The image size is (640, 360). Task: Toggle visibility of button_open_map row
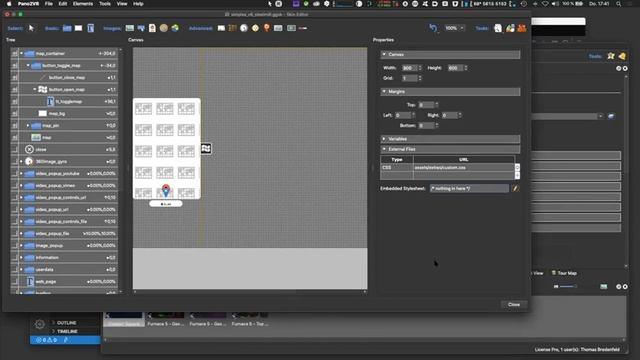coord(15,89)
